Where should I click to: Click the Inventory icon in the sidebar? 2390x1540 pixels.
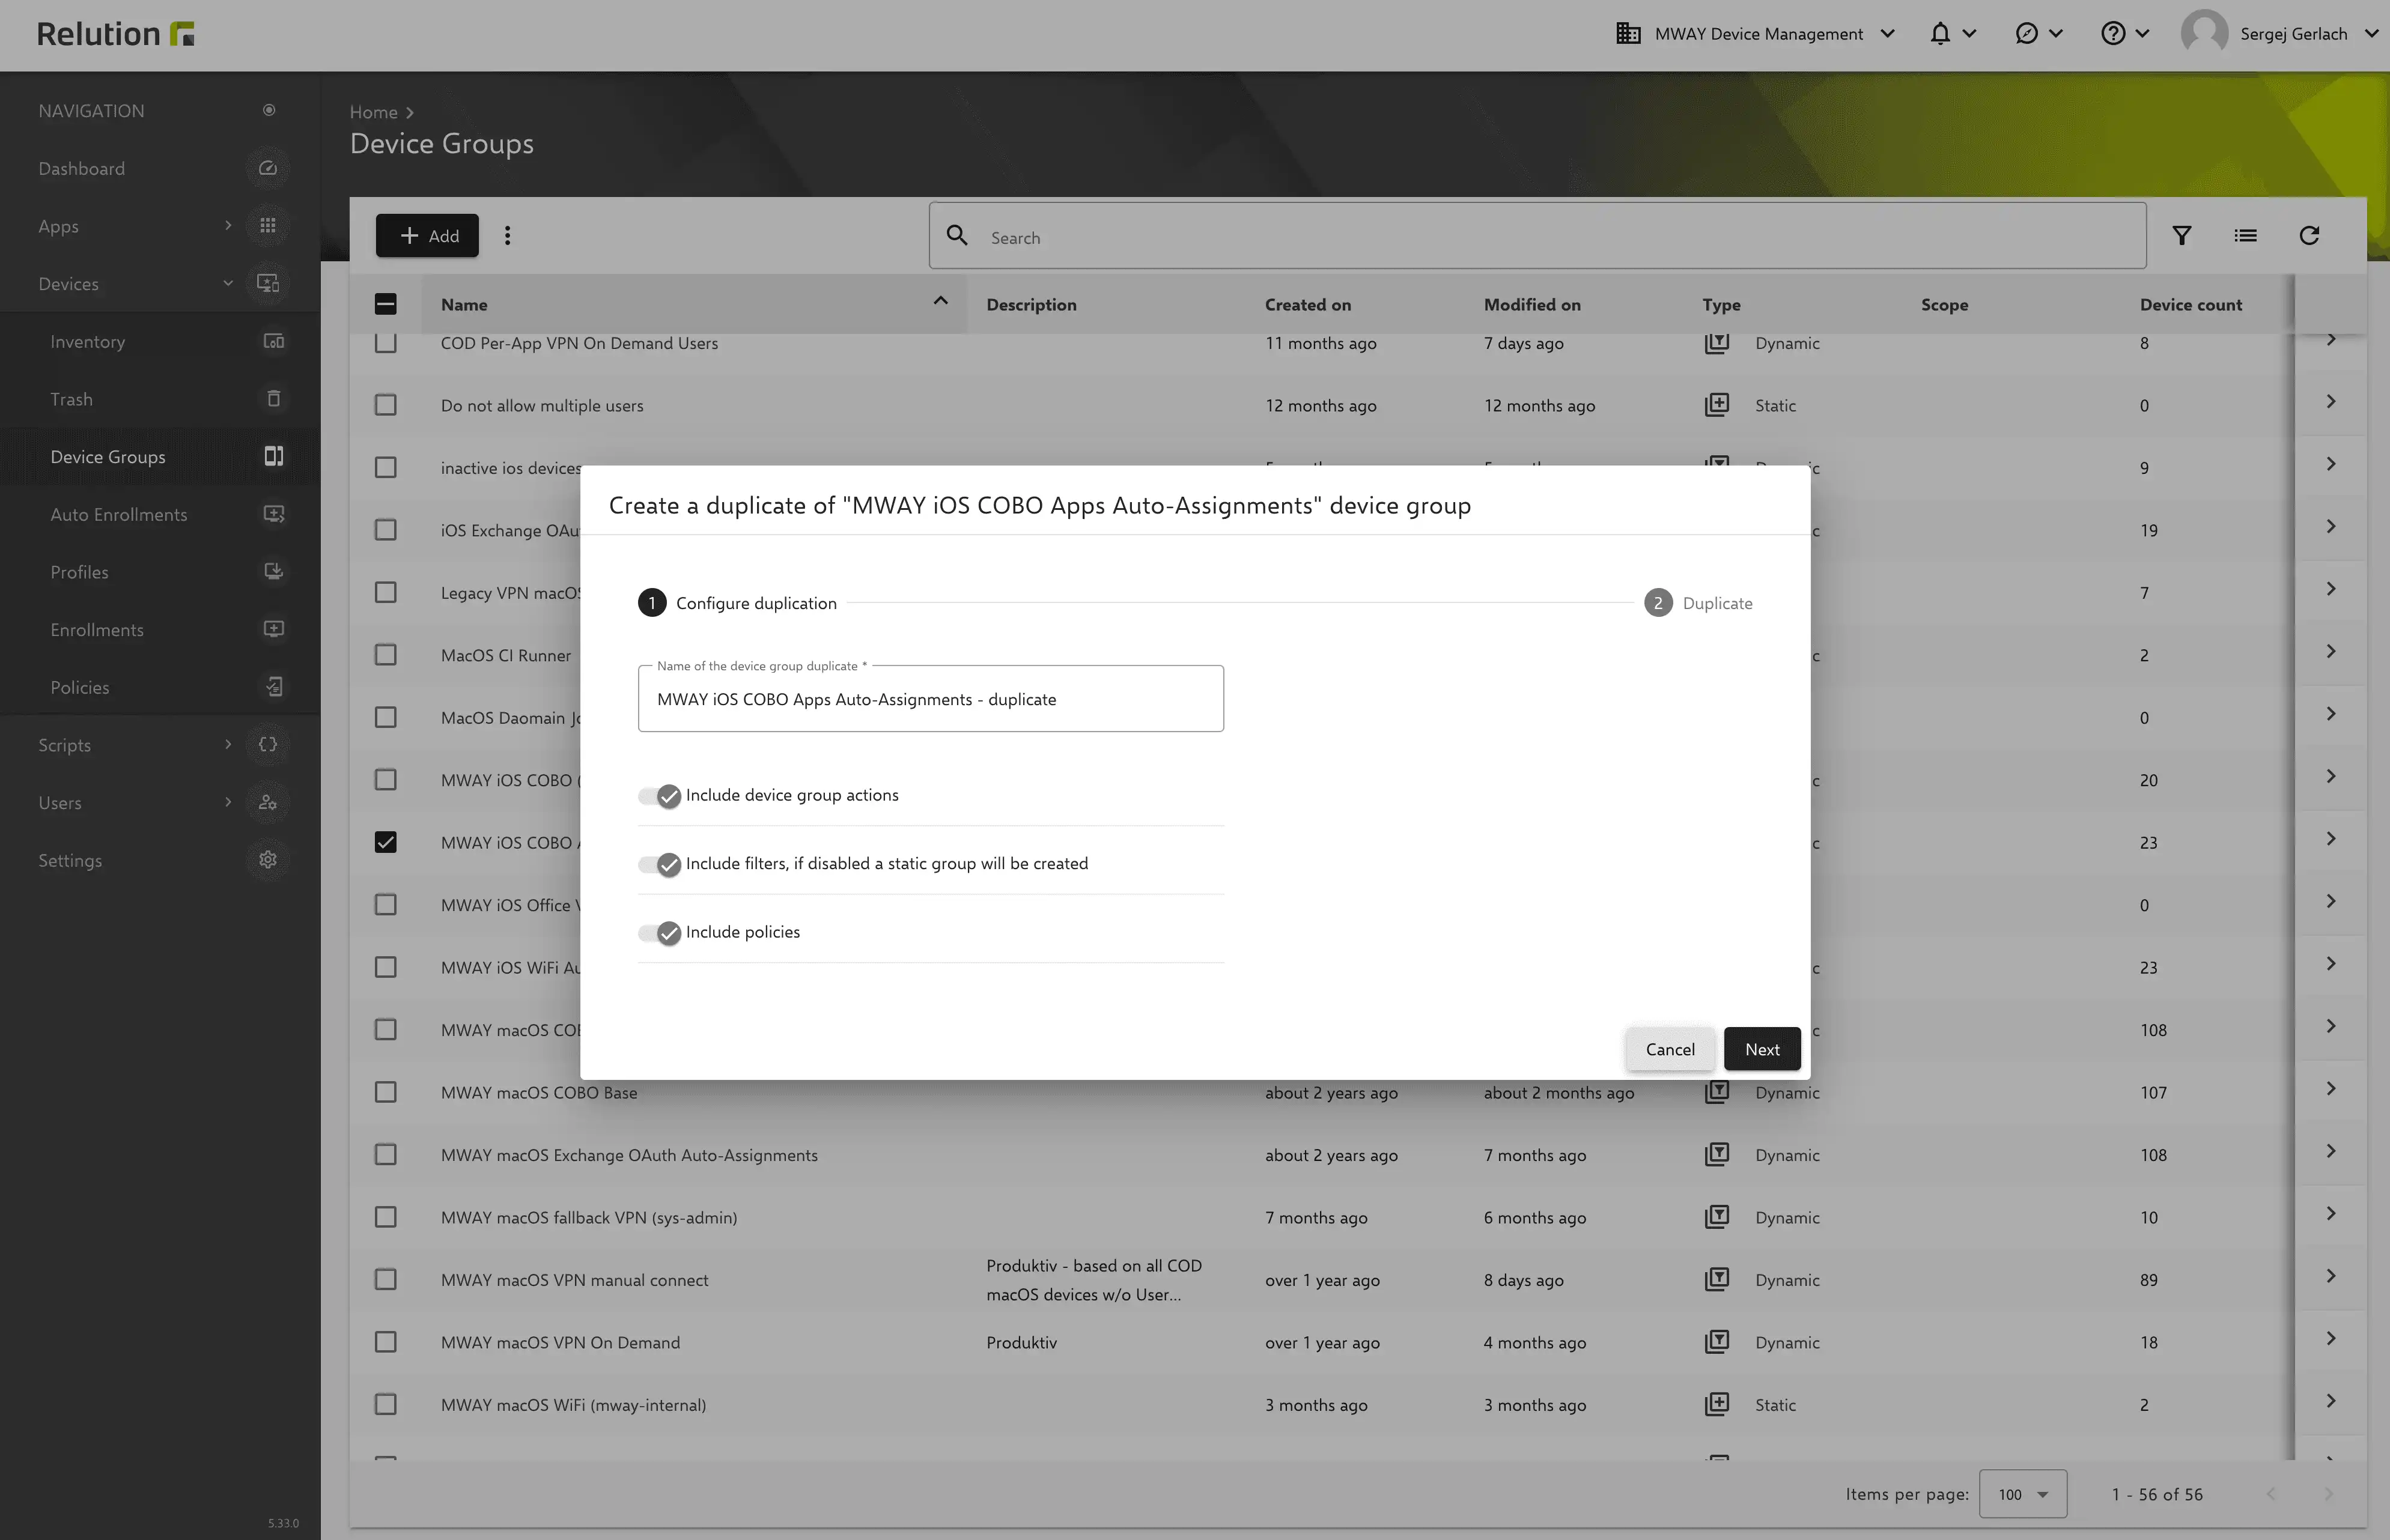click(273, 341)
